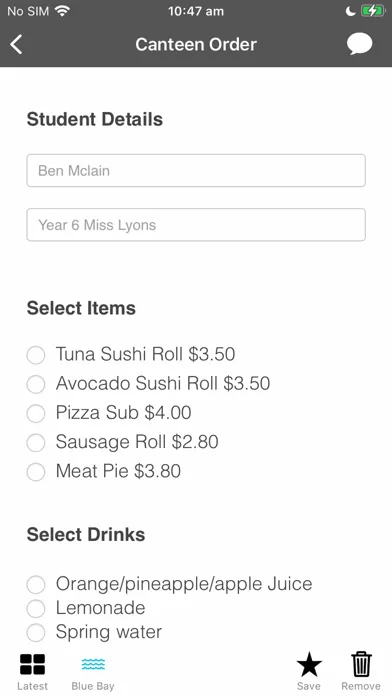The width and height of the screenshot is (392, 696).
Task: Tap the back arrow icon
Action: tap(16, 44)
